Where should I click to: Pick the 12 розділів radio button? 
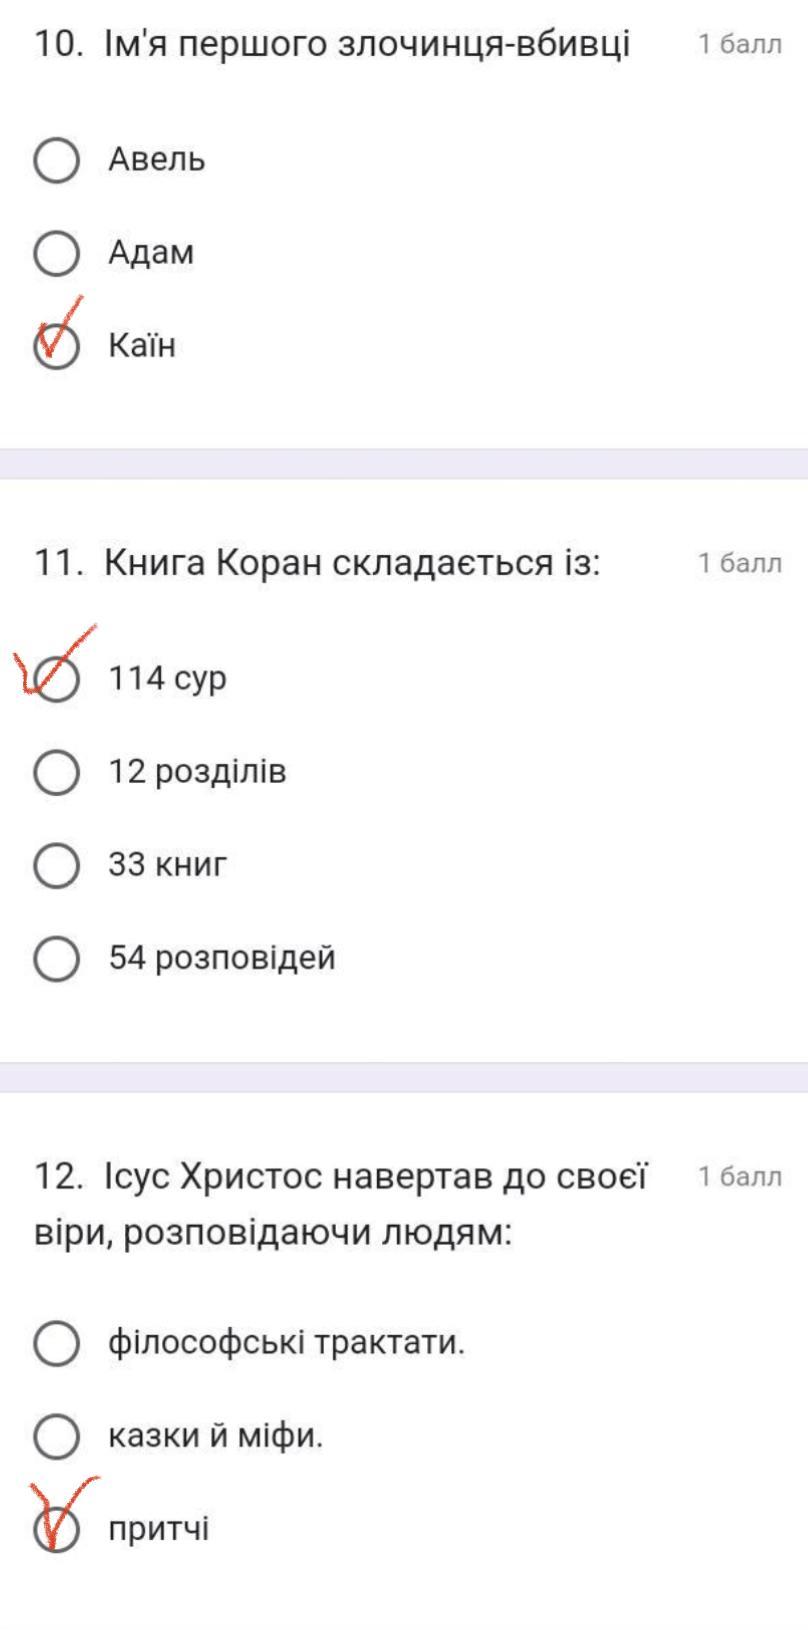coord(56,772)
